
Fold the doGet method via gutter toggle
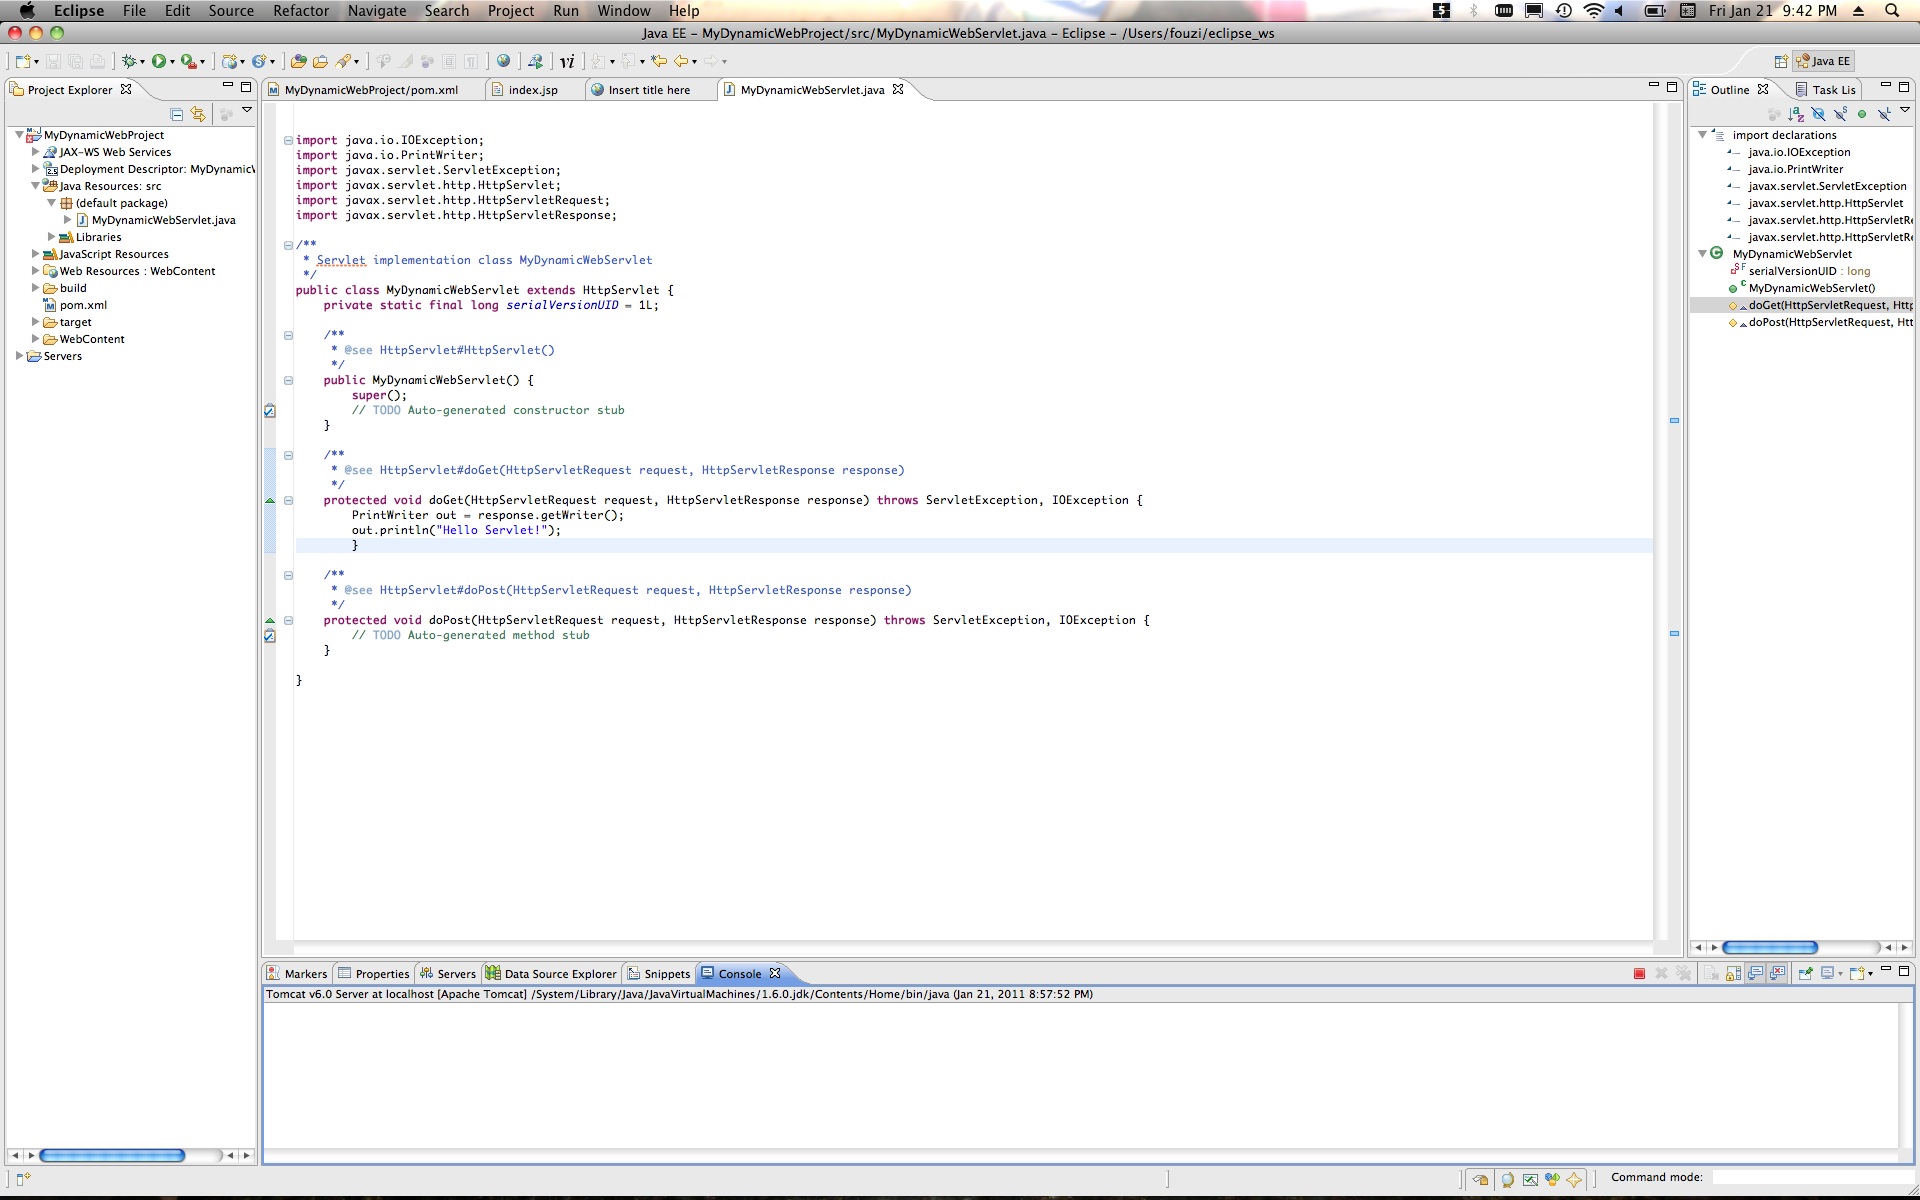(288, 500)
